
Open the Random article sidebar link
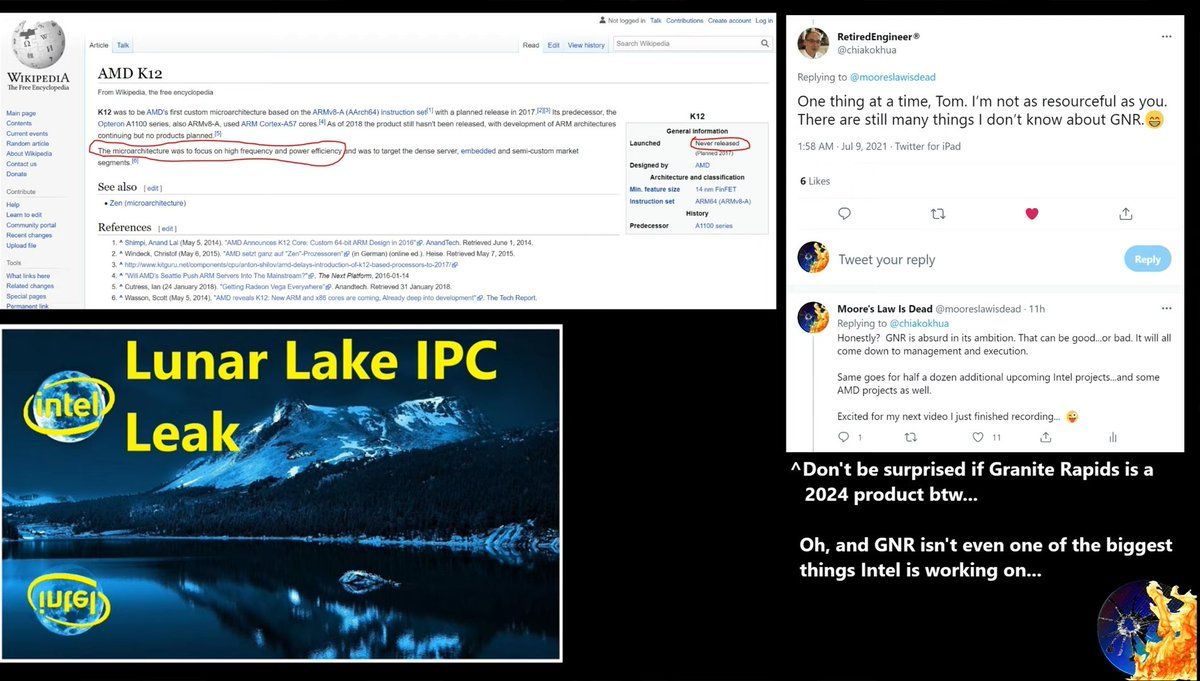tap(27, 143)
